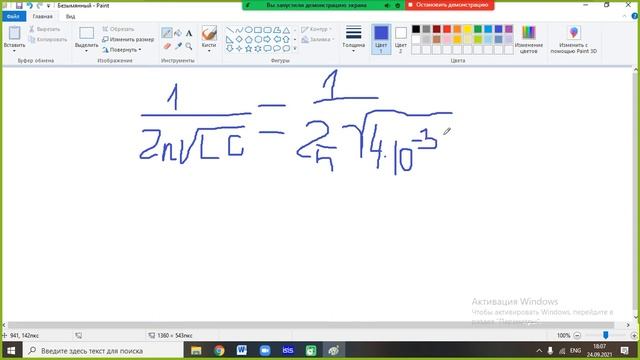Image resolution: width=640 pixels, height=360 pixels.
Task: Choose the curve shape
Action: pos(239,30)
